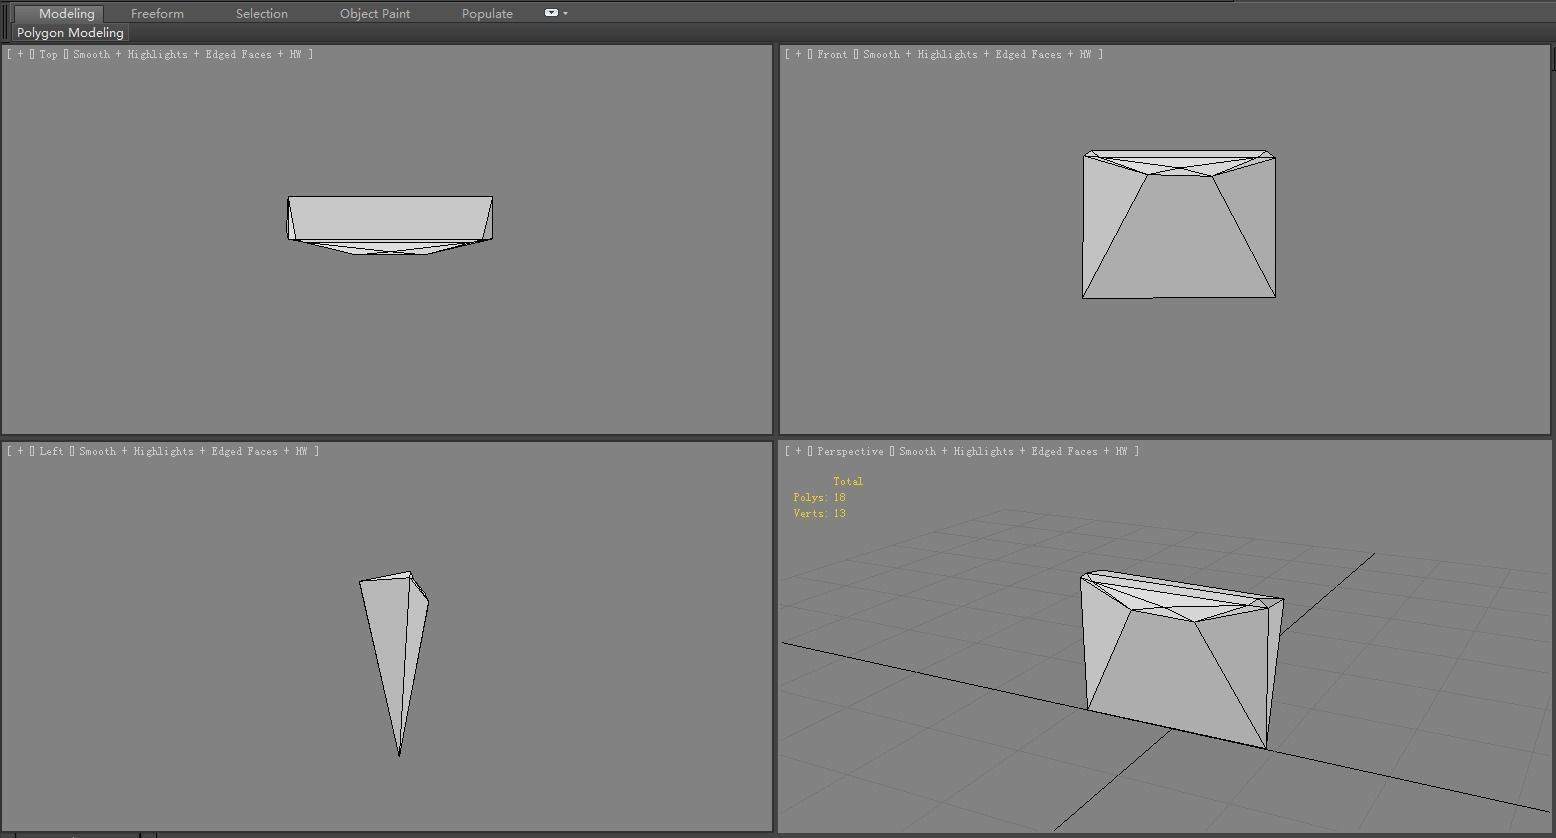Open Perspective viewport Smooth + Highlights shading menu
This screenshot has width=1556, height=838.
tap(1013, 451)
